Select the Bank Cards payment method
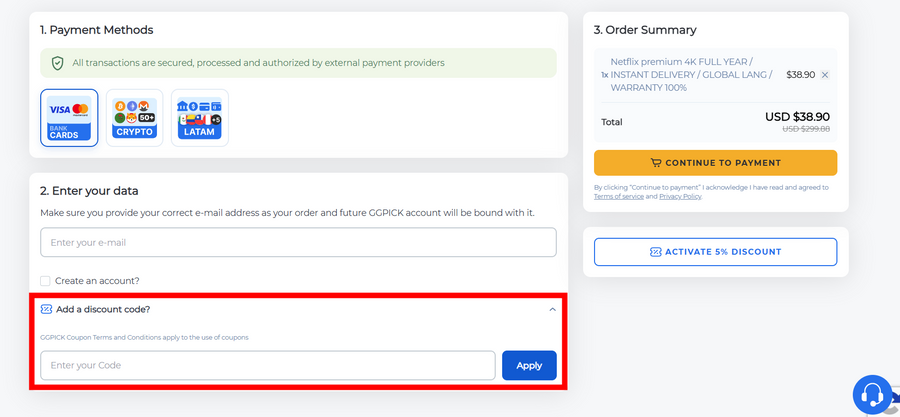The image size is (900, 417). [69, 118]
